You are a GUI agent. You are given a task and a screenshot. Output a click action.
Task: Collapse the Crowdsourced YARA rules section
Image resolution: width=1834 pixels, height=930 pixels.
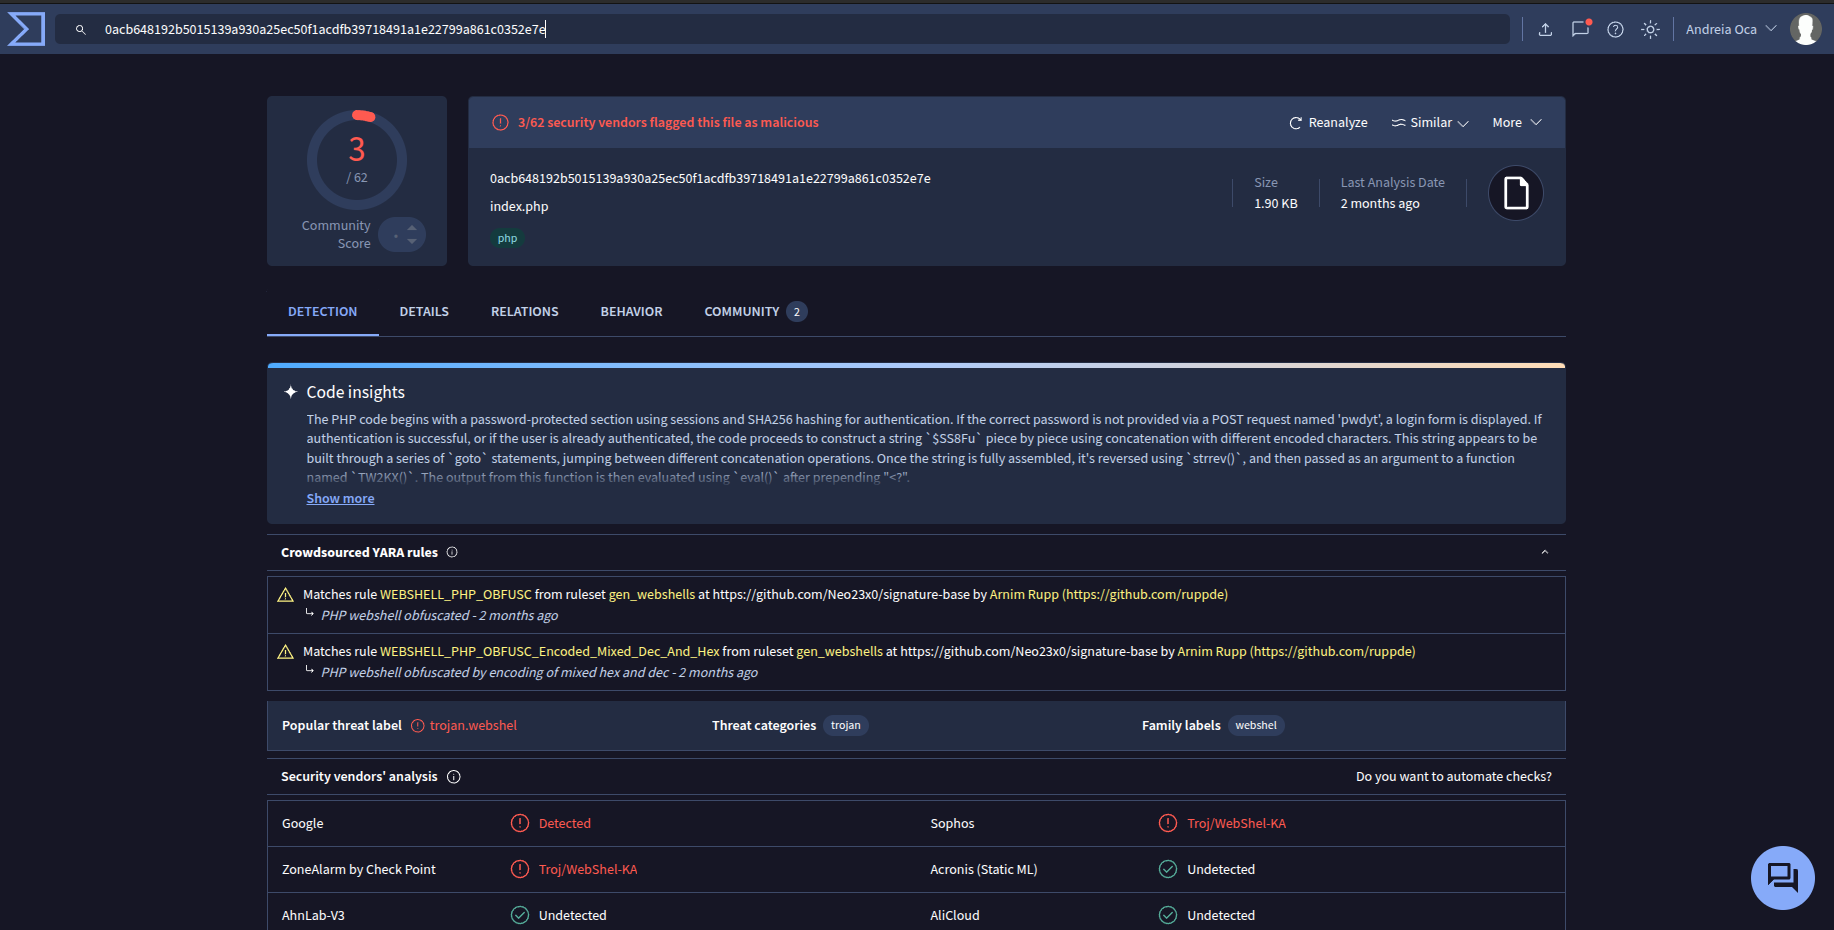(1544, 552)
